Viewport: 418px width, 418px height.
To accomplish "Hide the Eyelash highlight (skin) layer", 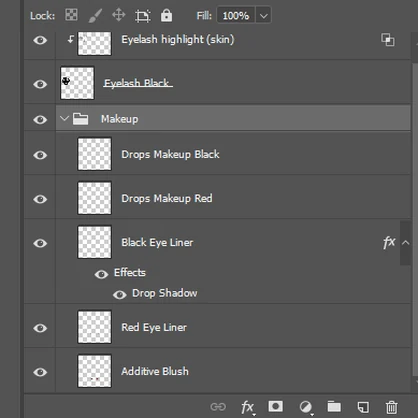I will tap(40, 40).
